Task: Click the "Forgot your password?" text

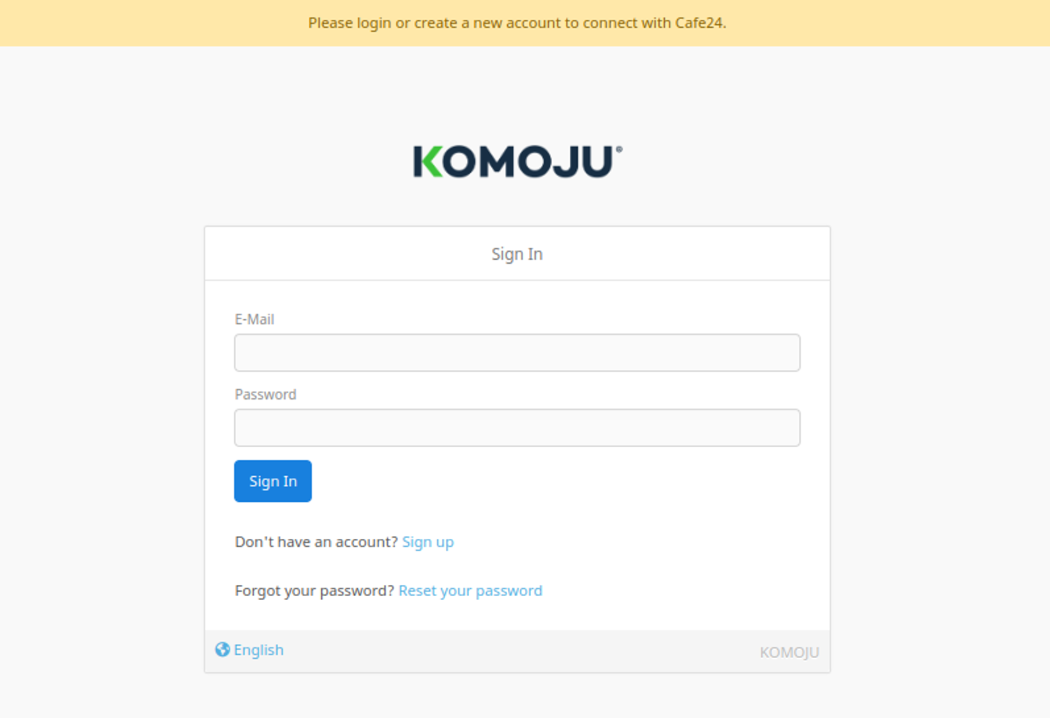Action: click(x=314, y=591)
